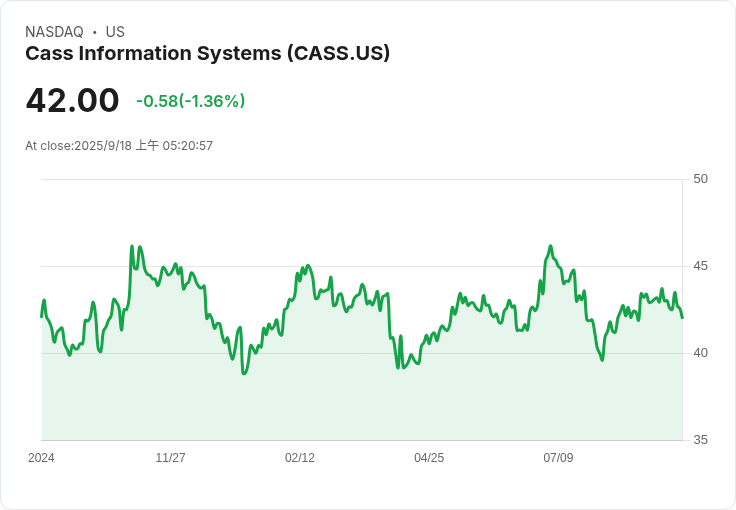Click the -0.58(-1.36%) price change
736x510 pixels.
(191, 101)
